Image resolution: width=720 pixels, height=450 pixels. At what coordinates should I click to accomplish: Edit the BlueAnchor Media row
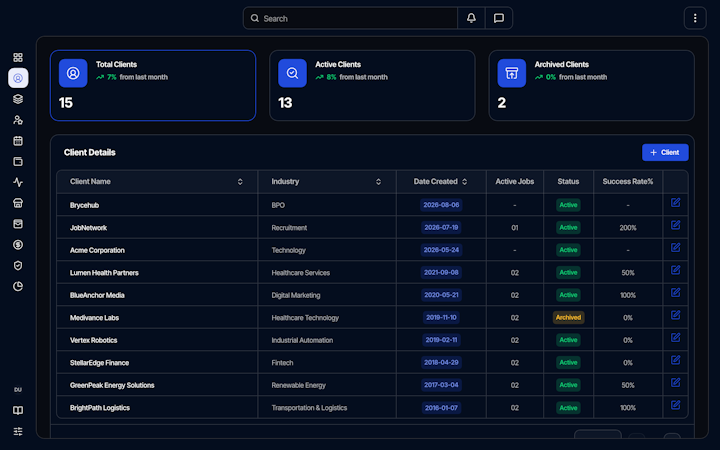pyautogui.click(x=675, y=292)
